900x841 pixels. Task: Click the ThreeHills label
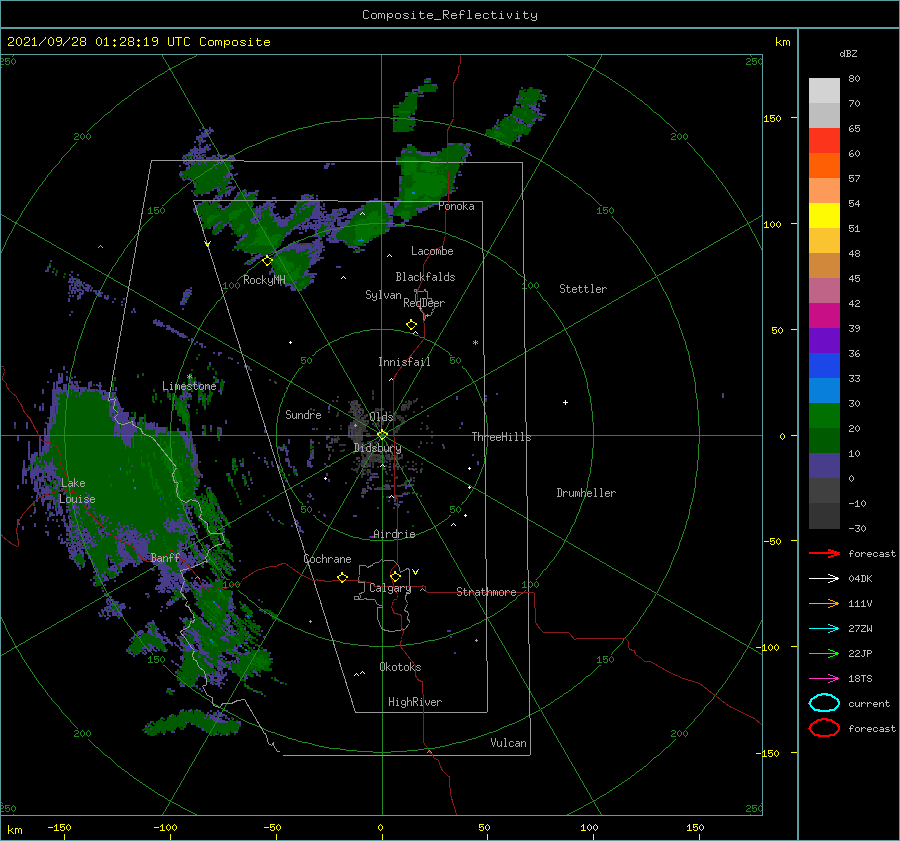click(x=502, y=437)
